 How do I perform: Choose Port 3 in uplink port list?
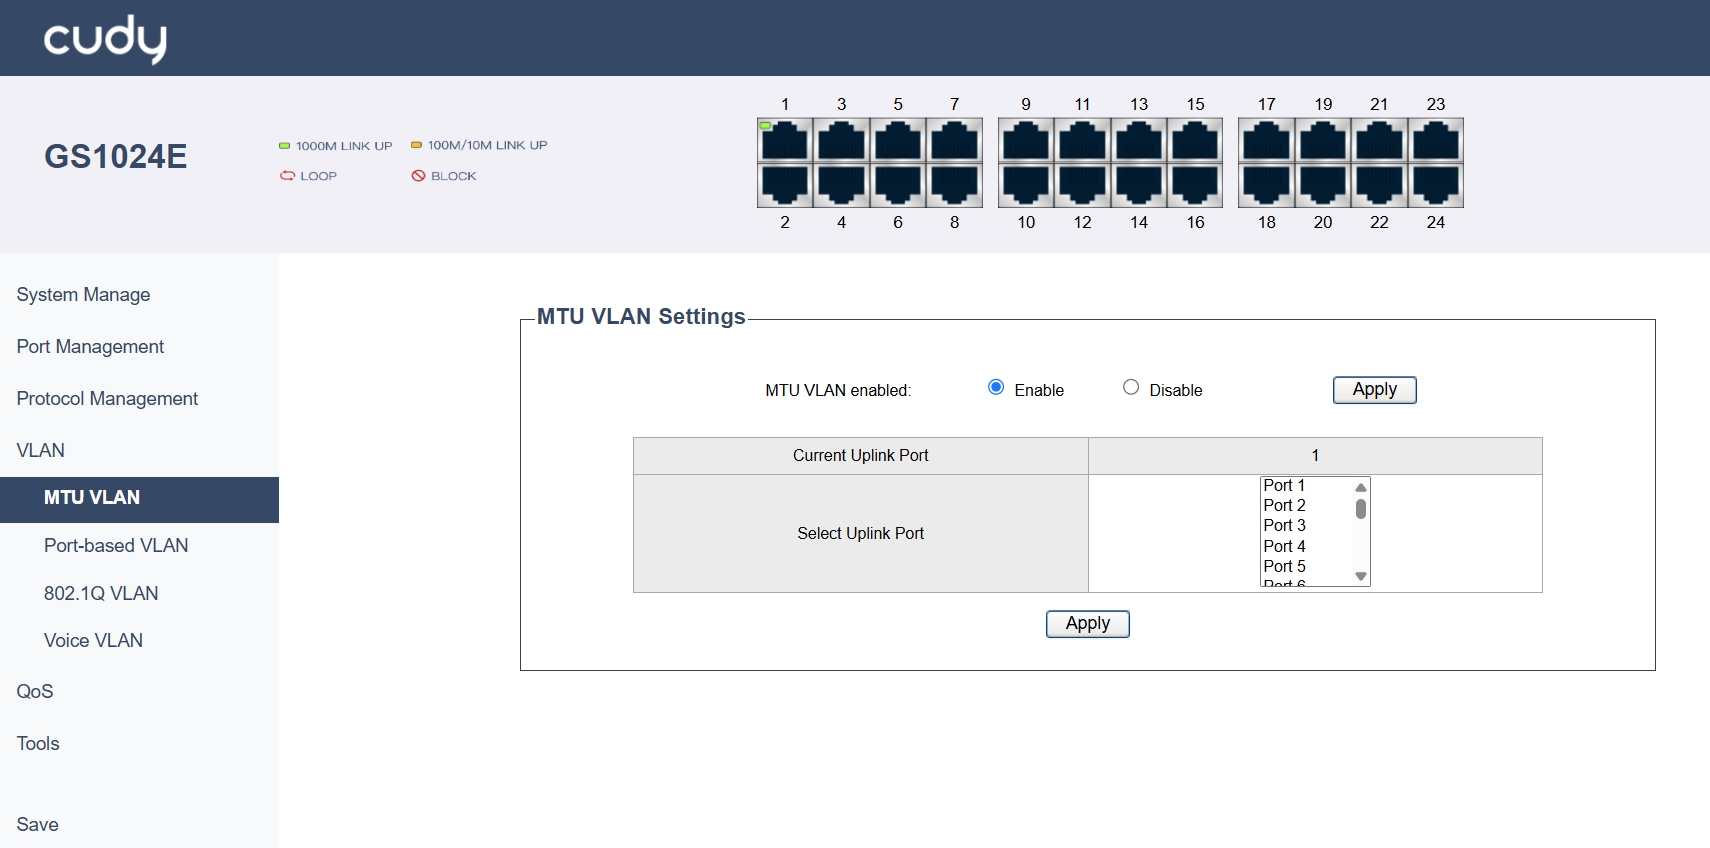point(1285,526)
